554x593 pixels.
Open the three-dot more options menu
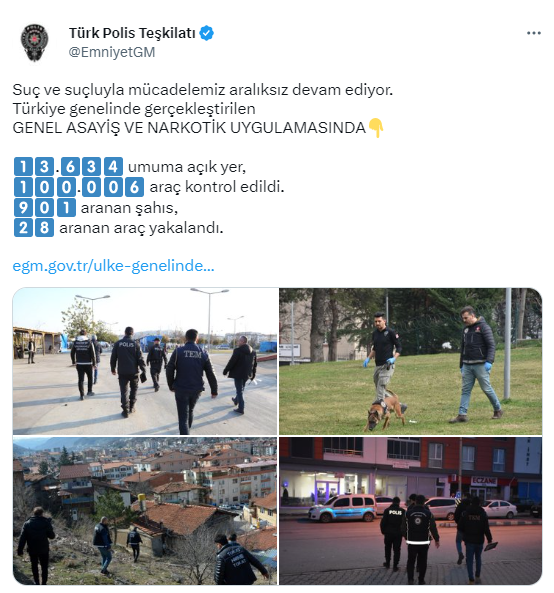click(534, 33)
